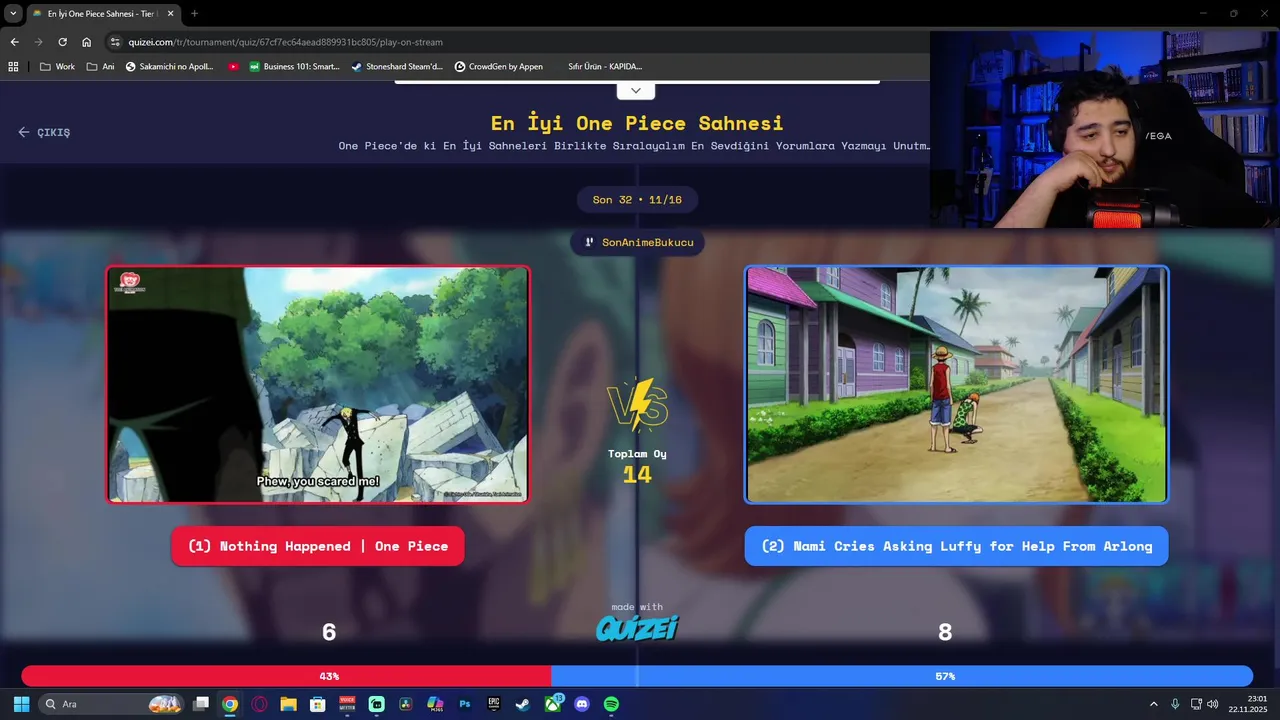The width and height of the screenshot is (1280, 720).
Task: Vote for (1) Nothing Happened | One Piece
Action: [318, 546]
